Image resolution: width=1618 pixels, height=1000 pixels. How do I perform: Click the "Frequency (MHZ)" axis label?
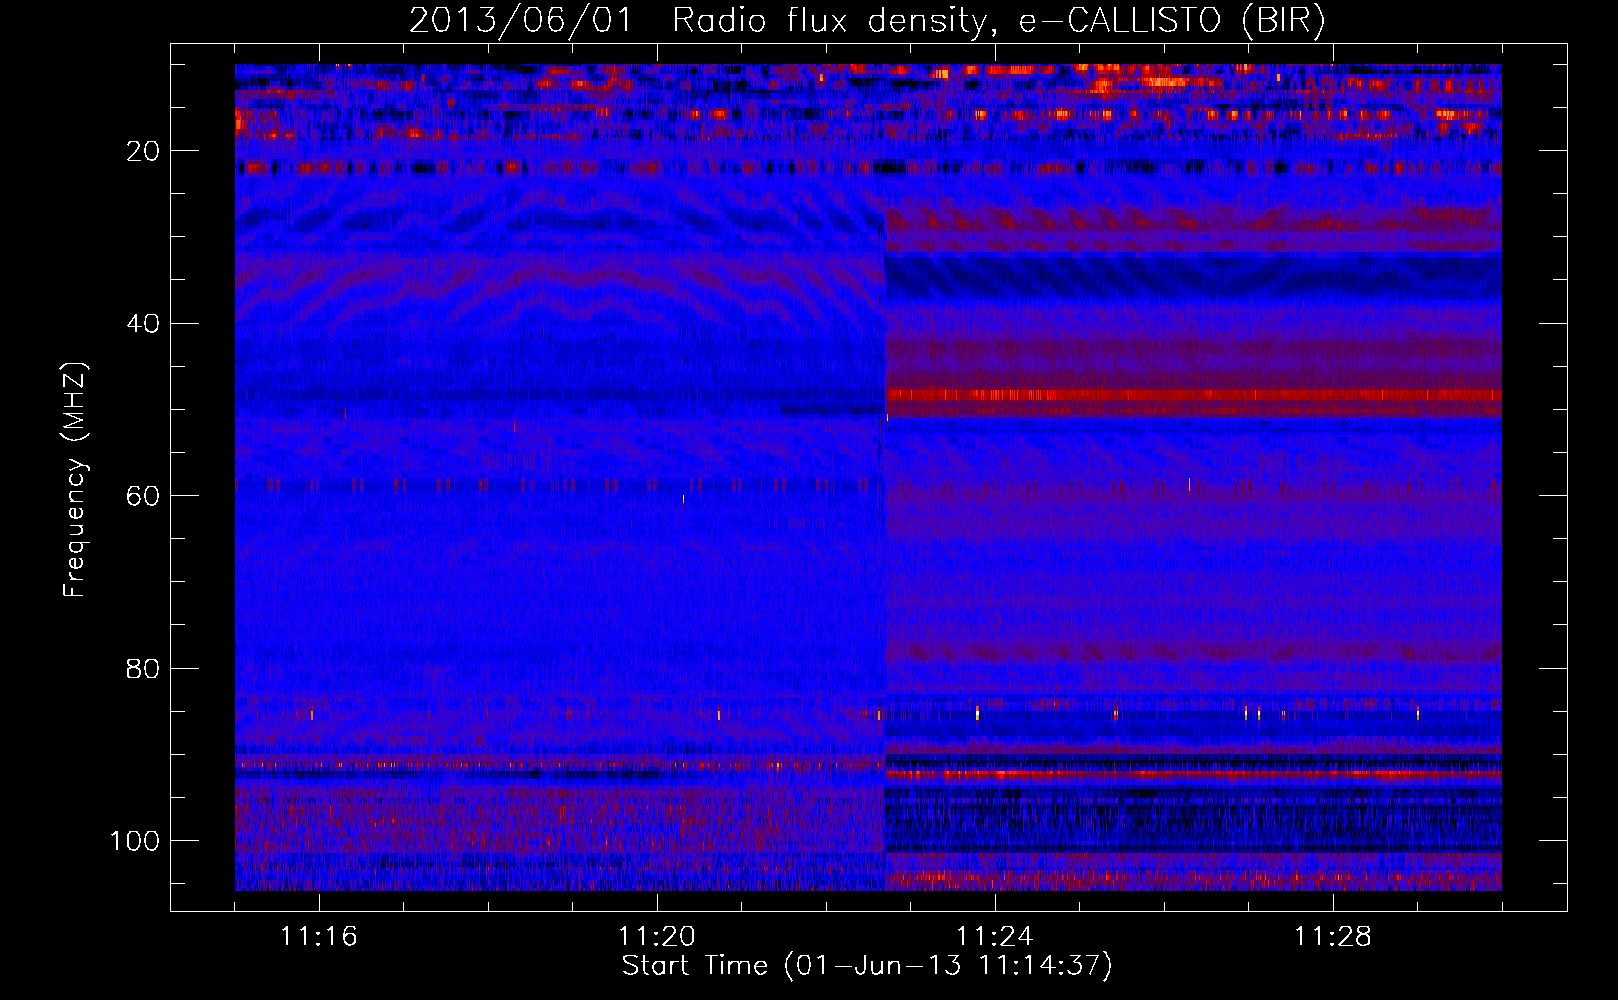[x=75, y=480]
